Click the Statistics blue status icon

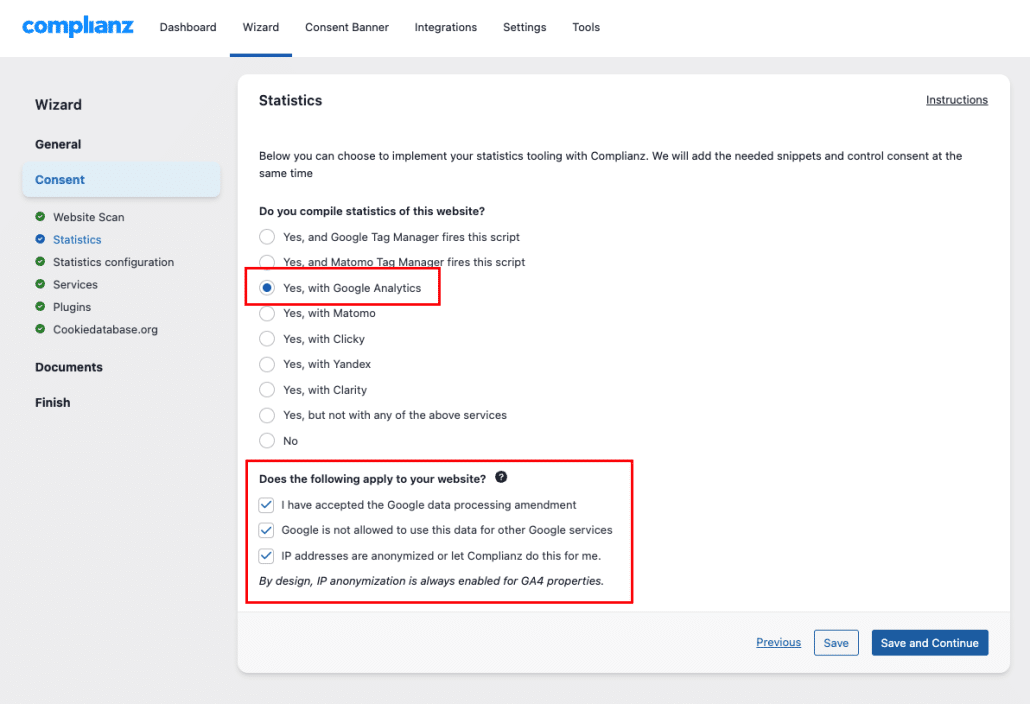click(40, 239)
